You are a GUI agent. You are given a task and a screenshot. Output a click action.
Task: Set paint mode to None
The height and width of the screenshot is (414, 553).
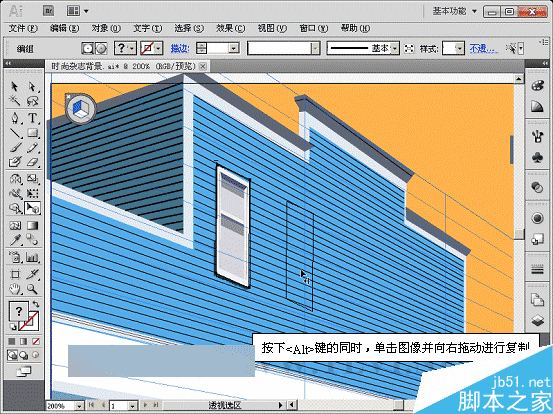36,341
